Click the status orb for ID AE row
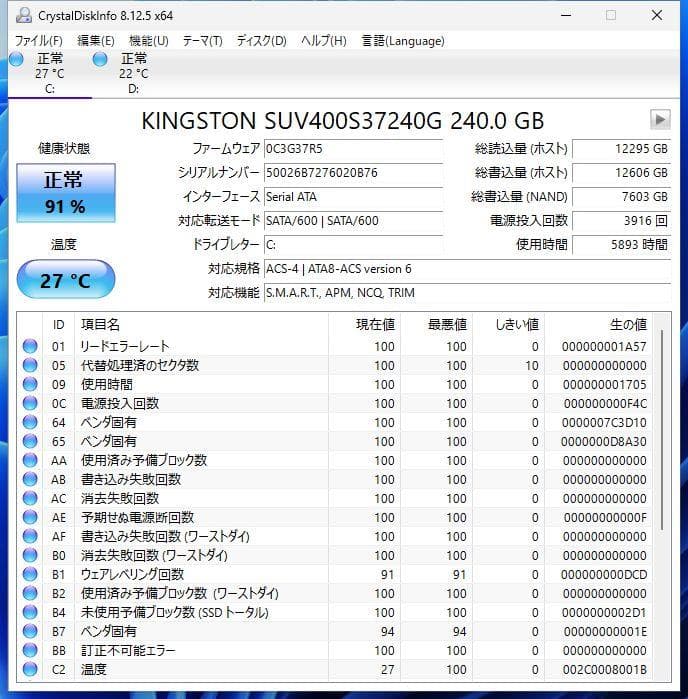 click(x=30, y=518)
